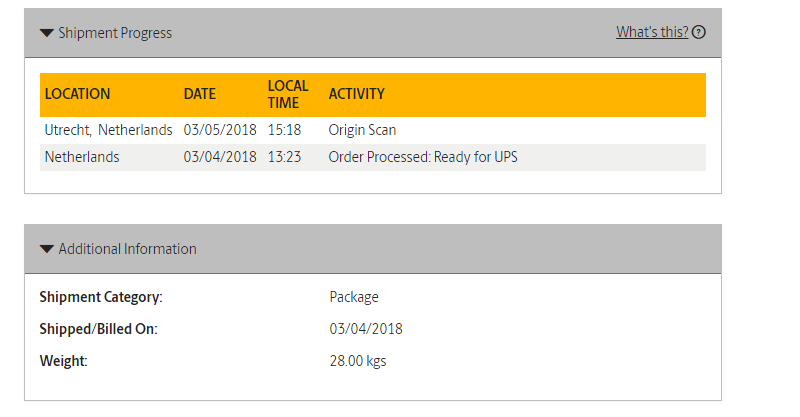Click the DATE column header
The width and height of the screenshot is (800, 417).
(199, 94)
